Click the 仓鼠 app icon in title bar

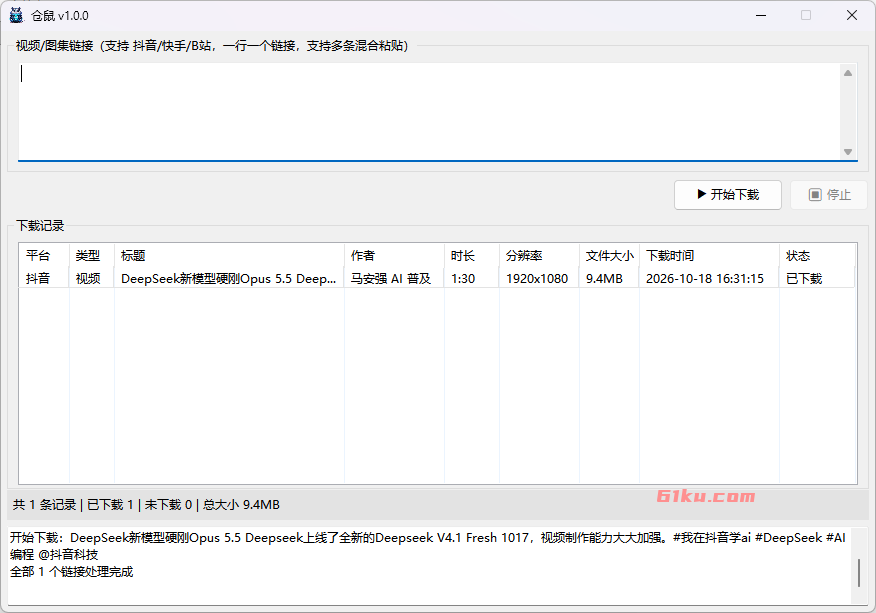(16, 16)
